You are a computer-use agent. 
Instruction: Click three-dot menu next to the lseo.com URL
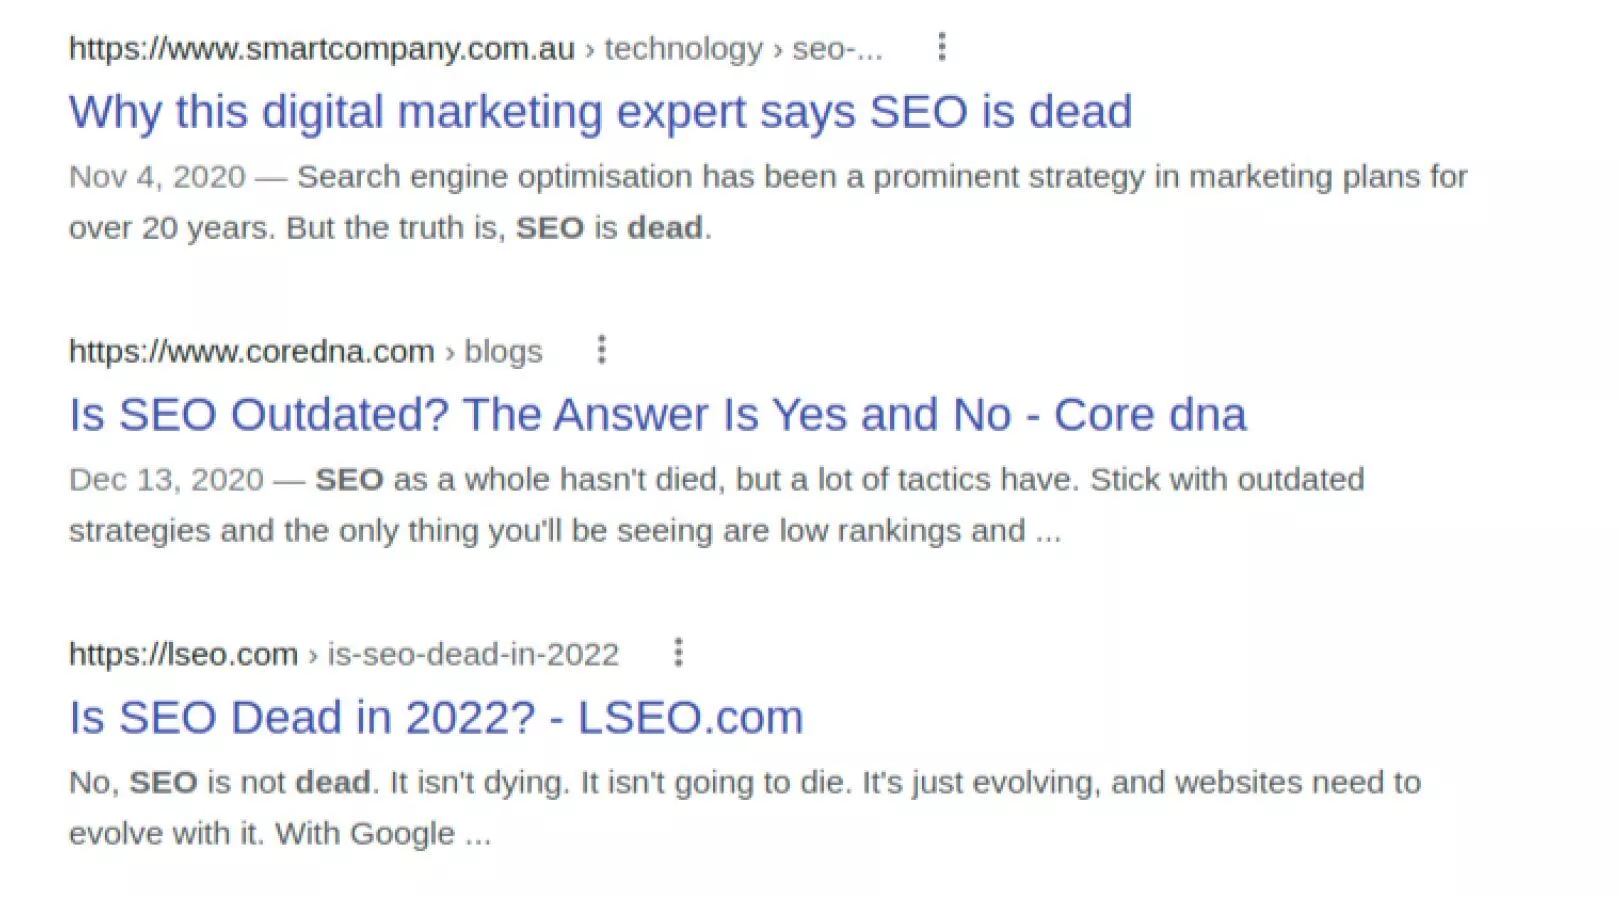(x=678, y=653)
